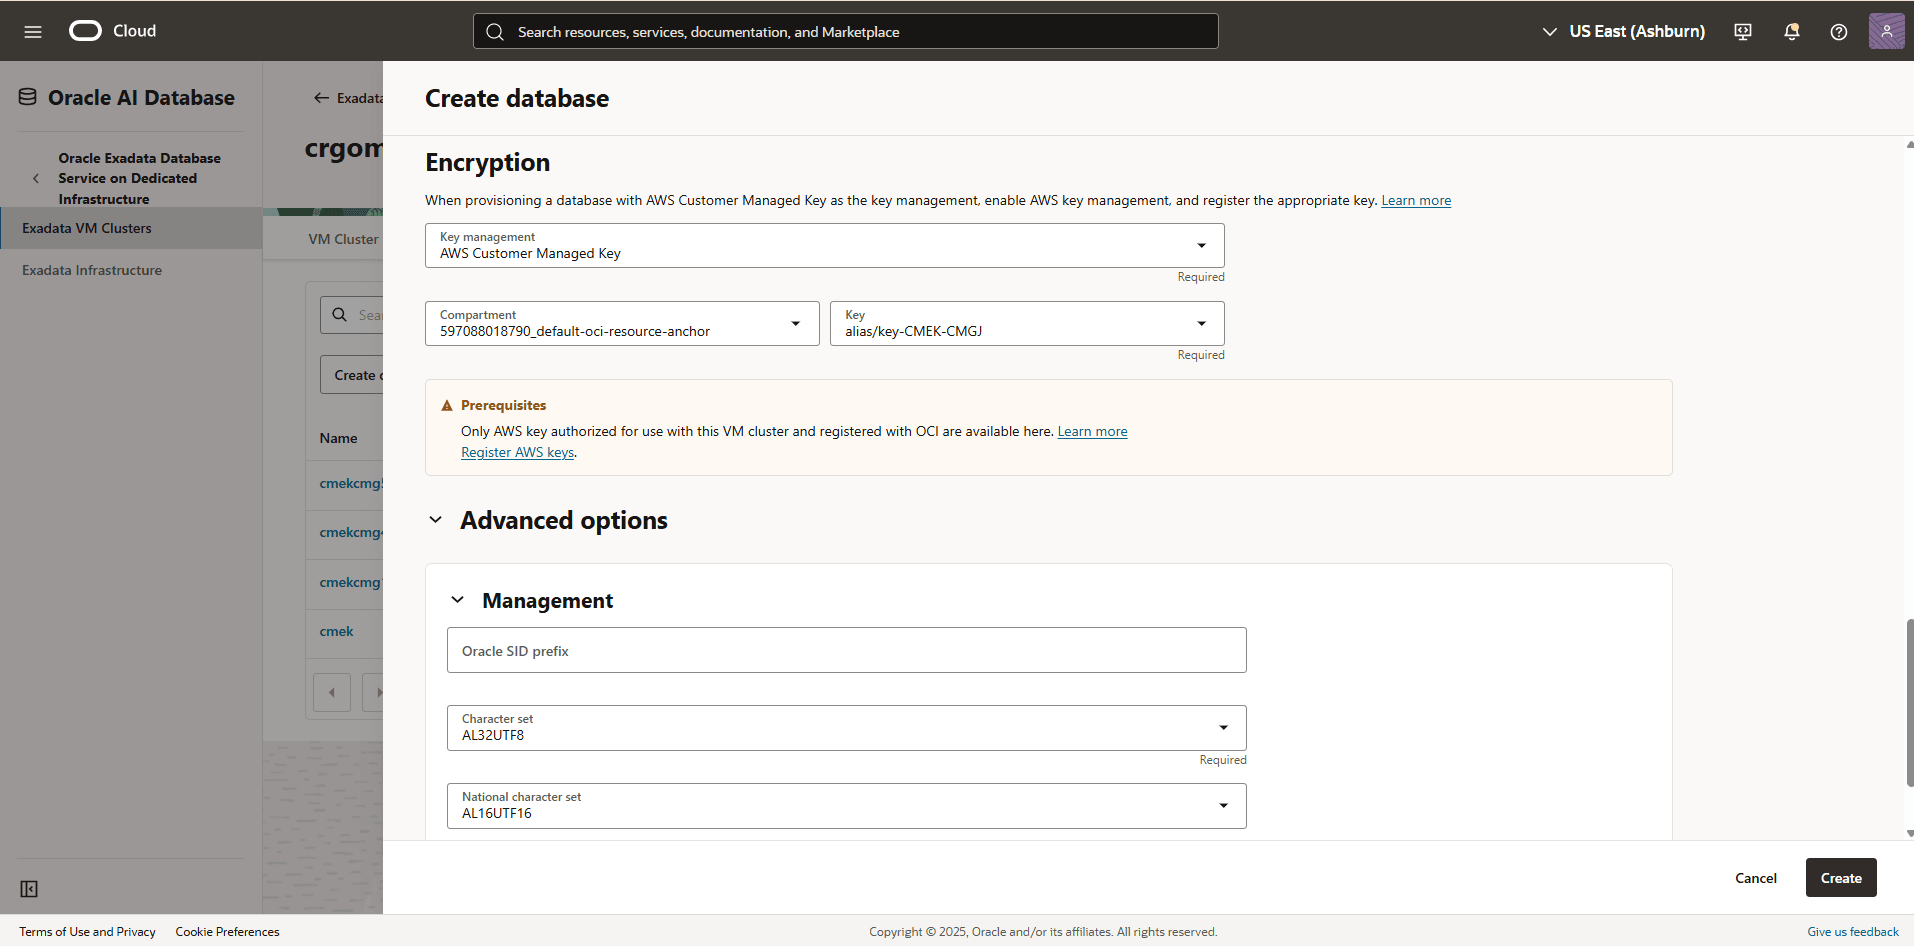The height and width of the screenshot is (946, 1914).
Task: Collapse the Advanced options section
Action: (435, 519)
